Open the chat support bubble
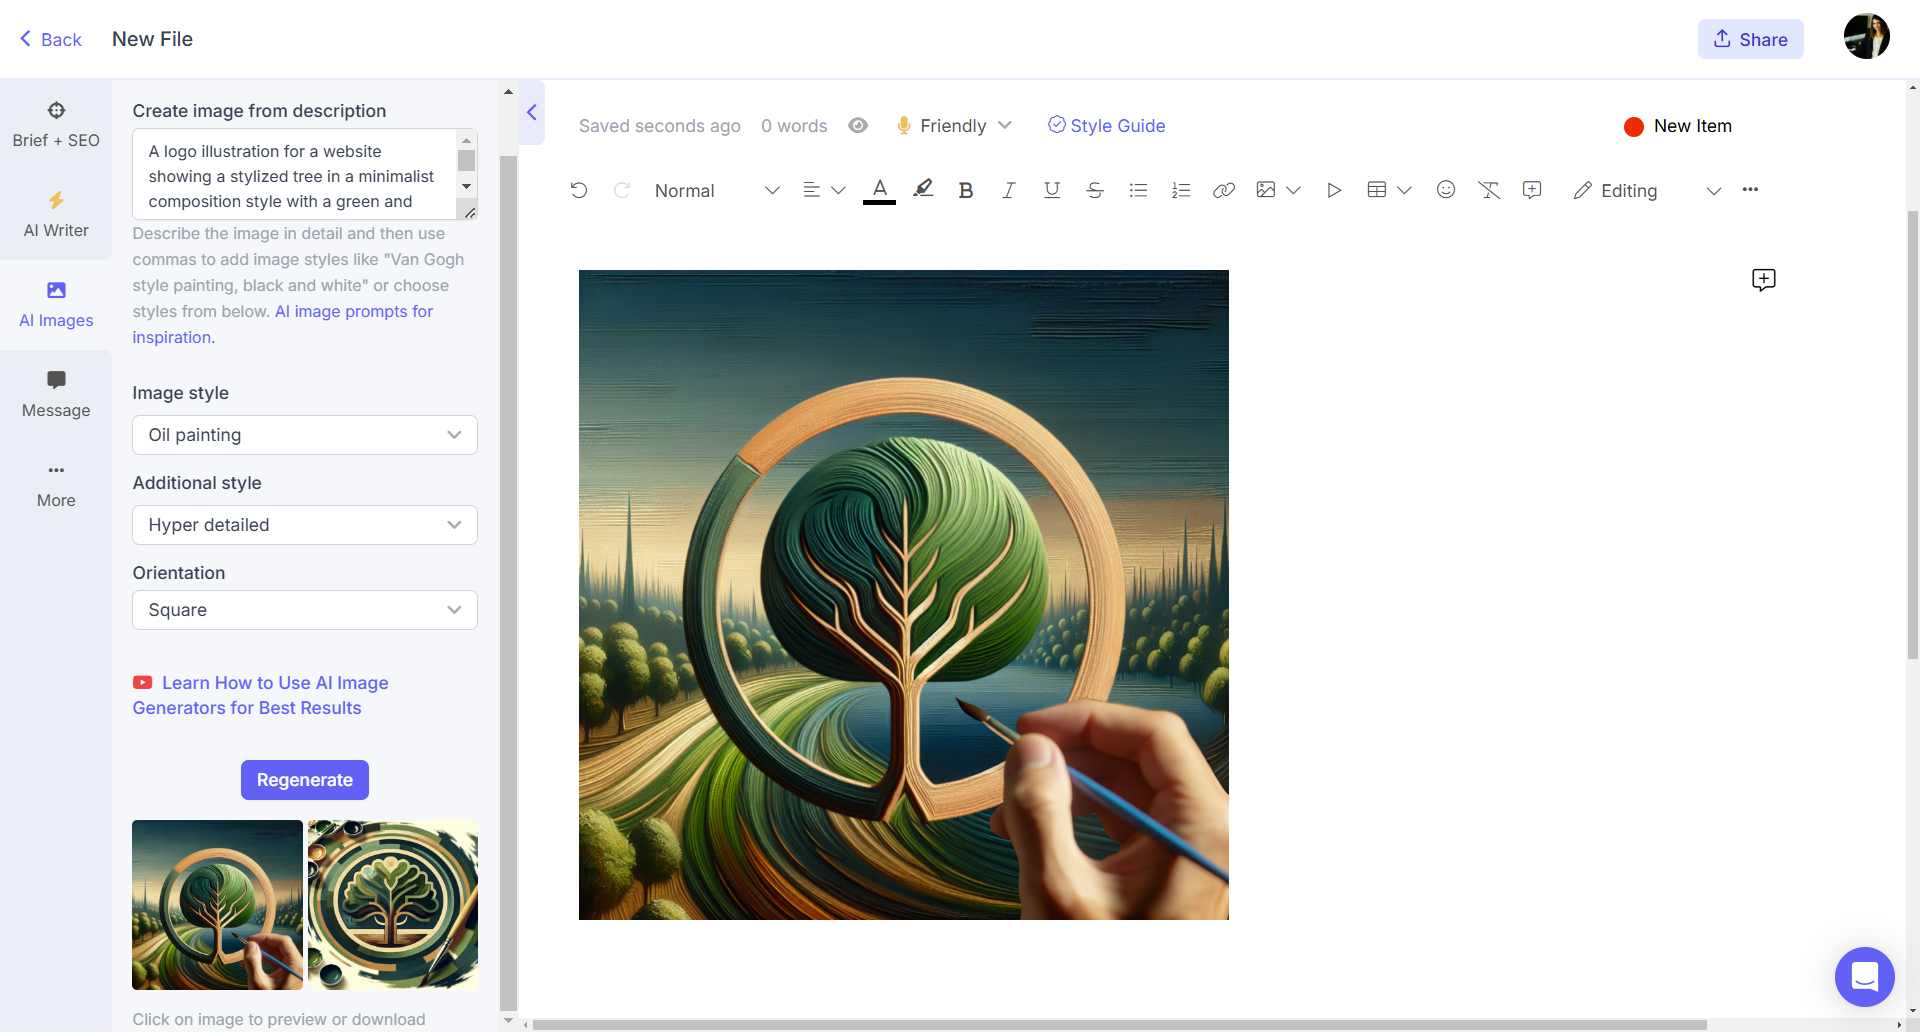Viewport: 1920px width, 1032px height. (x=1864, y=977)
